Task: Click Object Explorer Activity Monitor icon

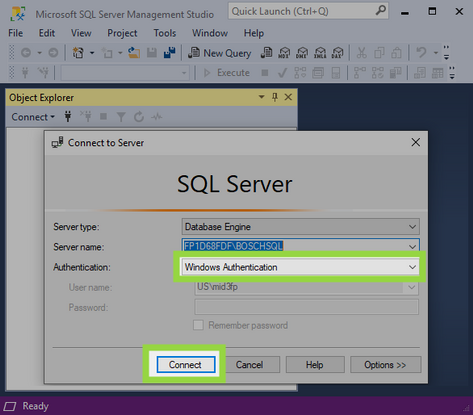Action: click(x=157, y=117)
